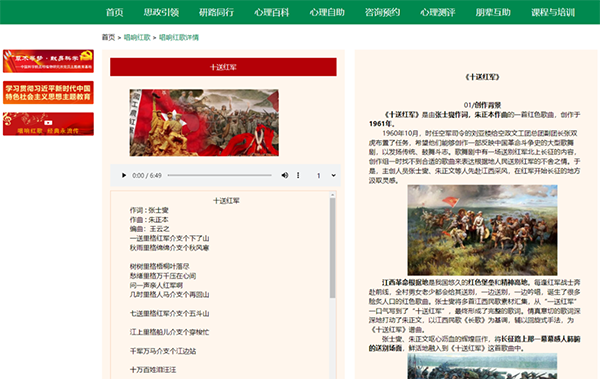Image resolution: width=600 pixels, height=379 pixels.
Task: Play the 十送红军 audio track
Action: pyautogui.click(x=124, y=175)
